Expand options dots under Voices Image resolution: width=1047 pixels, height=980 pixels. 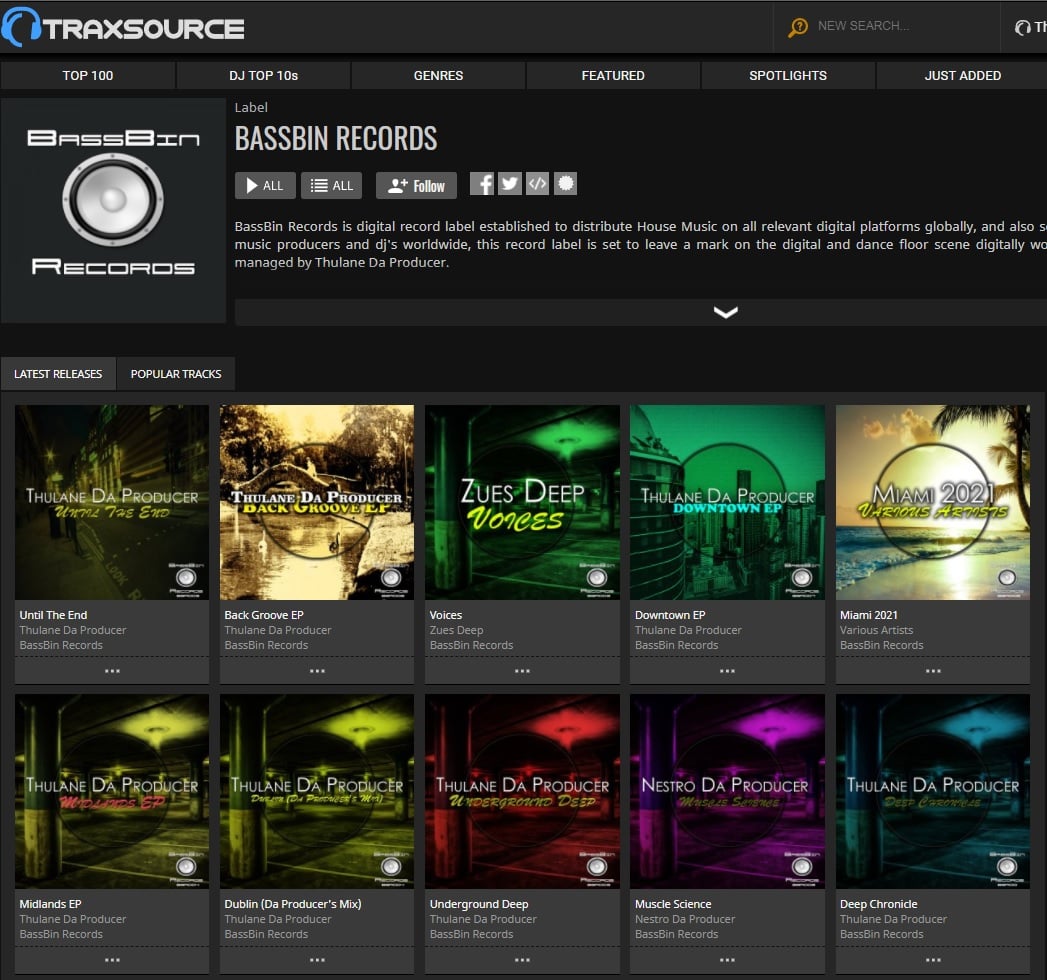click(x=522, y=671)
